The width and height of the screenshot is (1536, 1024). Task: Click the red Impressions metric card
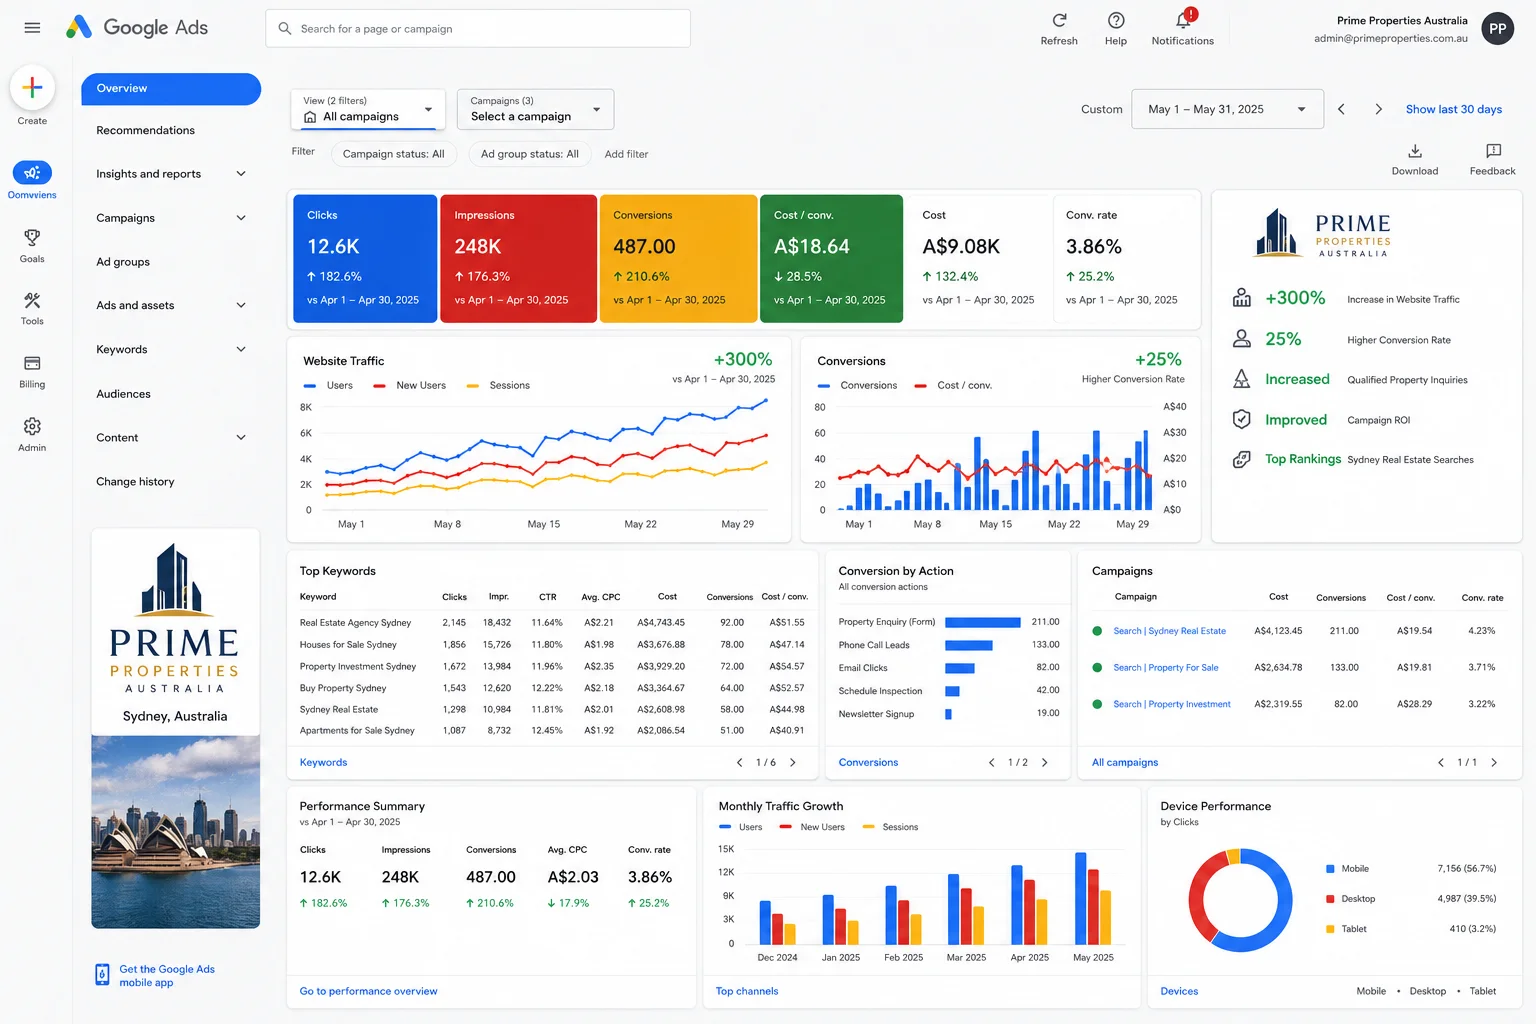pyautogui.click(x=518, y=259)
